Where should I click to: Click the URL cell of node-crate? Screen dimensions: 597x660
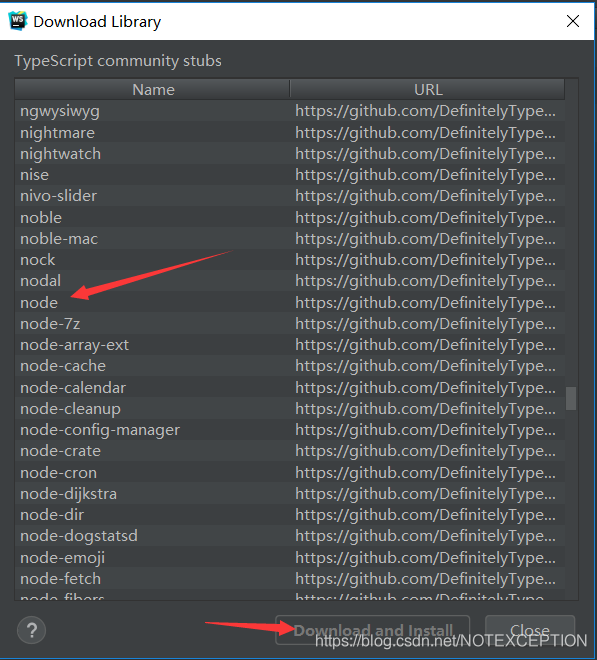(425, 451)
